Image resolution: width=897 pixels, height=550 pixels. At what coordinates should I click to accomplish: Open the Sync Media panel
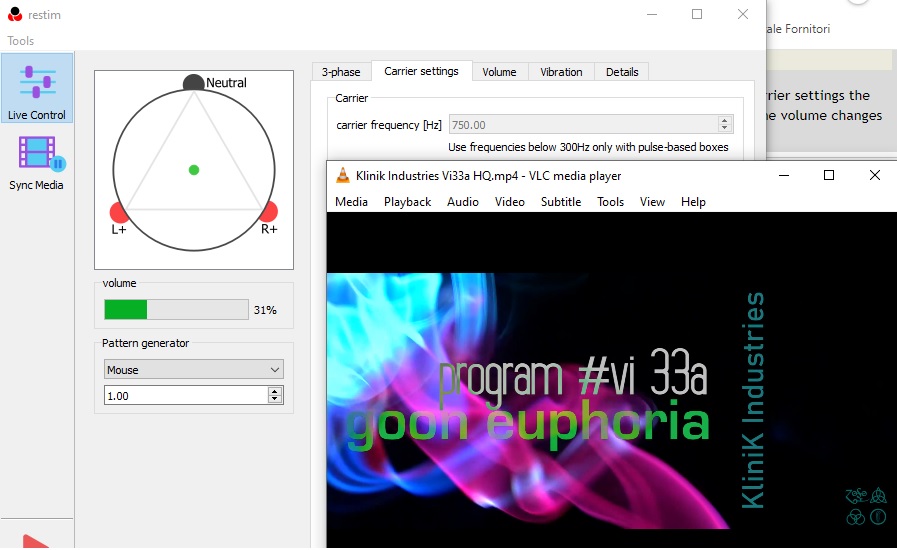(37, 163)
